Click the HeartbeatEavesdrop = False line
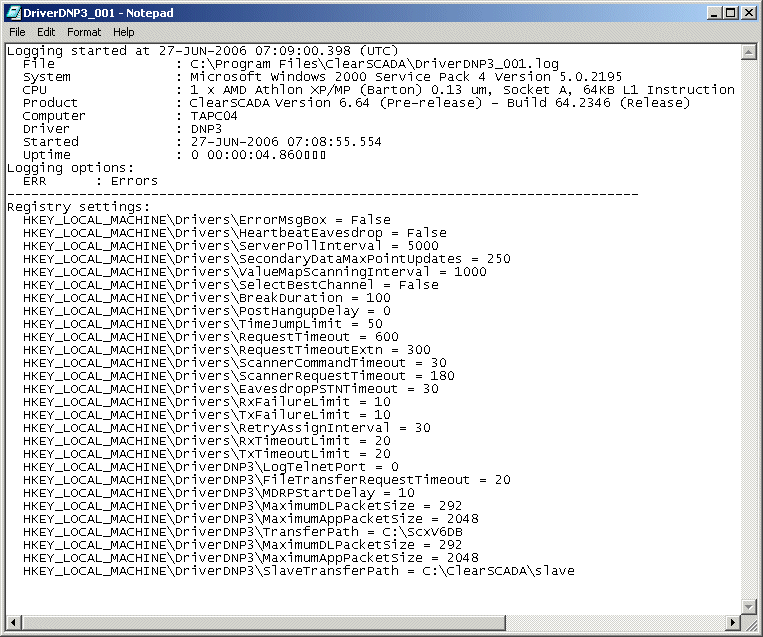Viewport: 763px width, 637px height. tap(235, 233)
